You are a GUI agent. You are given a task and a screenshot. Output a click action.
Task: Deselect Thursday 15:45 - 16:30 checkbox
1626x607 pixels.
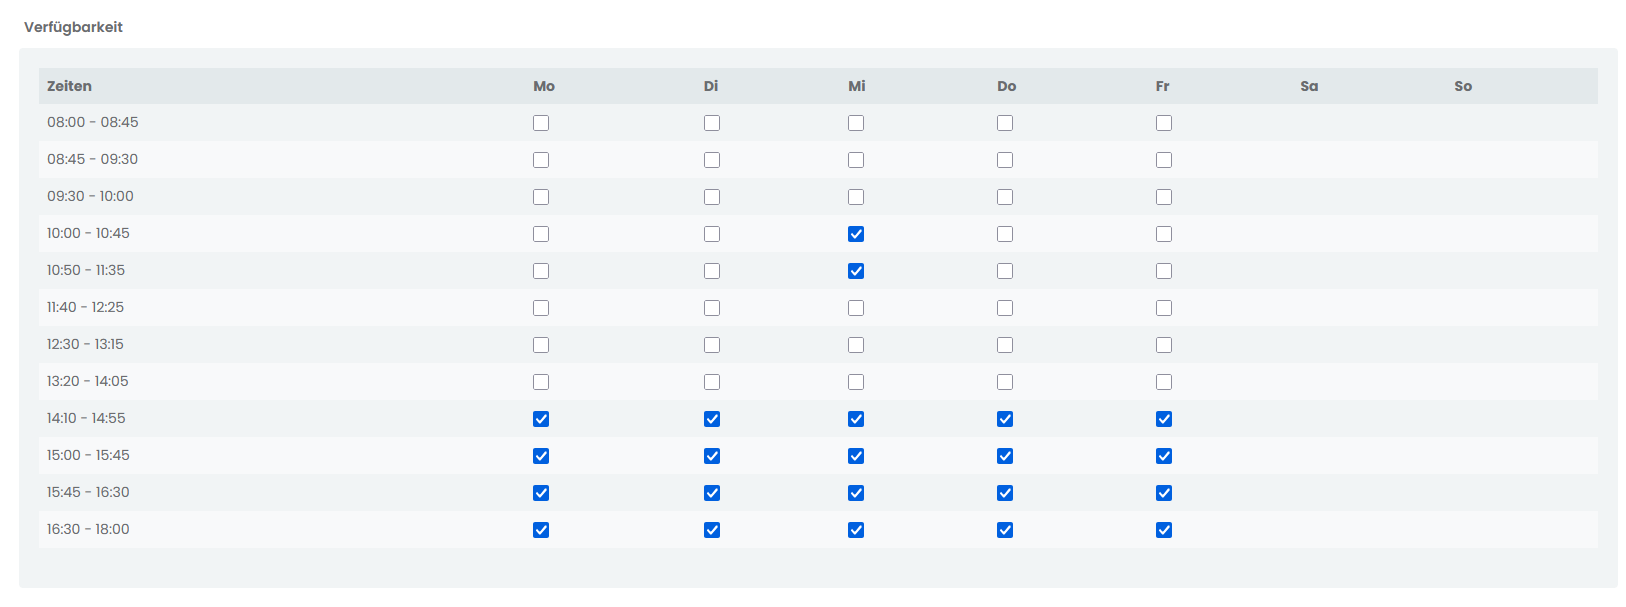1005,493
